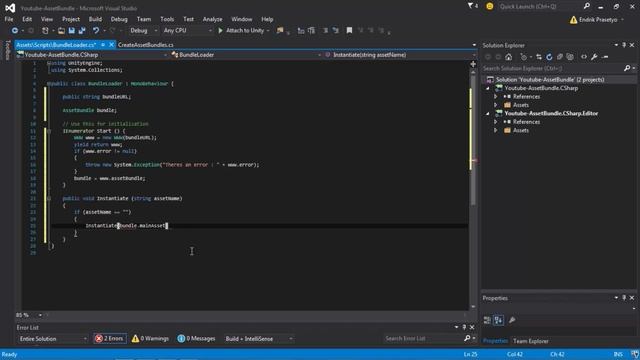
Task: Close the BundleLoader.cs tab
Action: pyautogui.click(x=111, y=45)
